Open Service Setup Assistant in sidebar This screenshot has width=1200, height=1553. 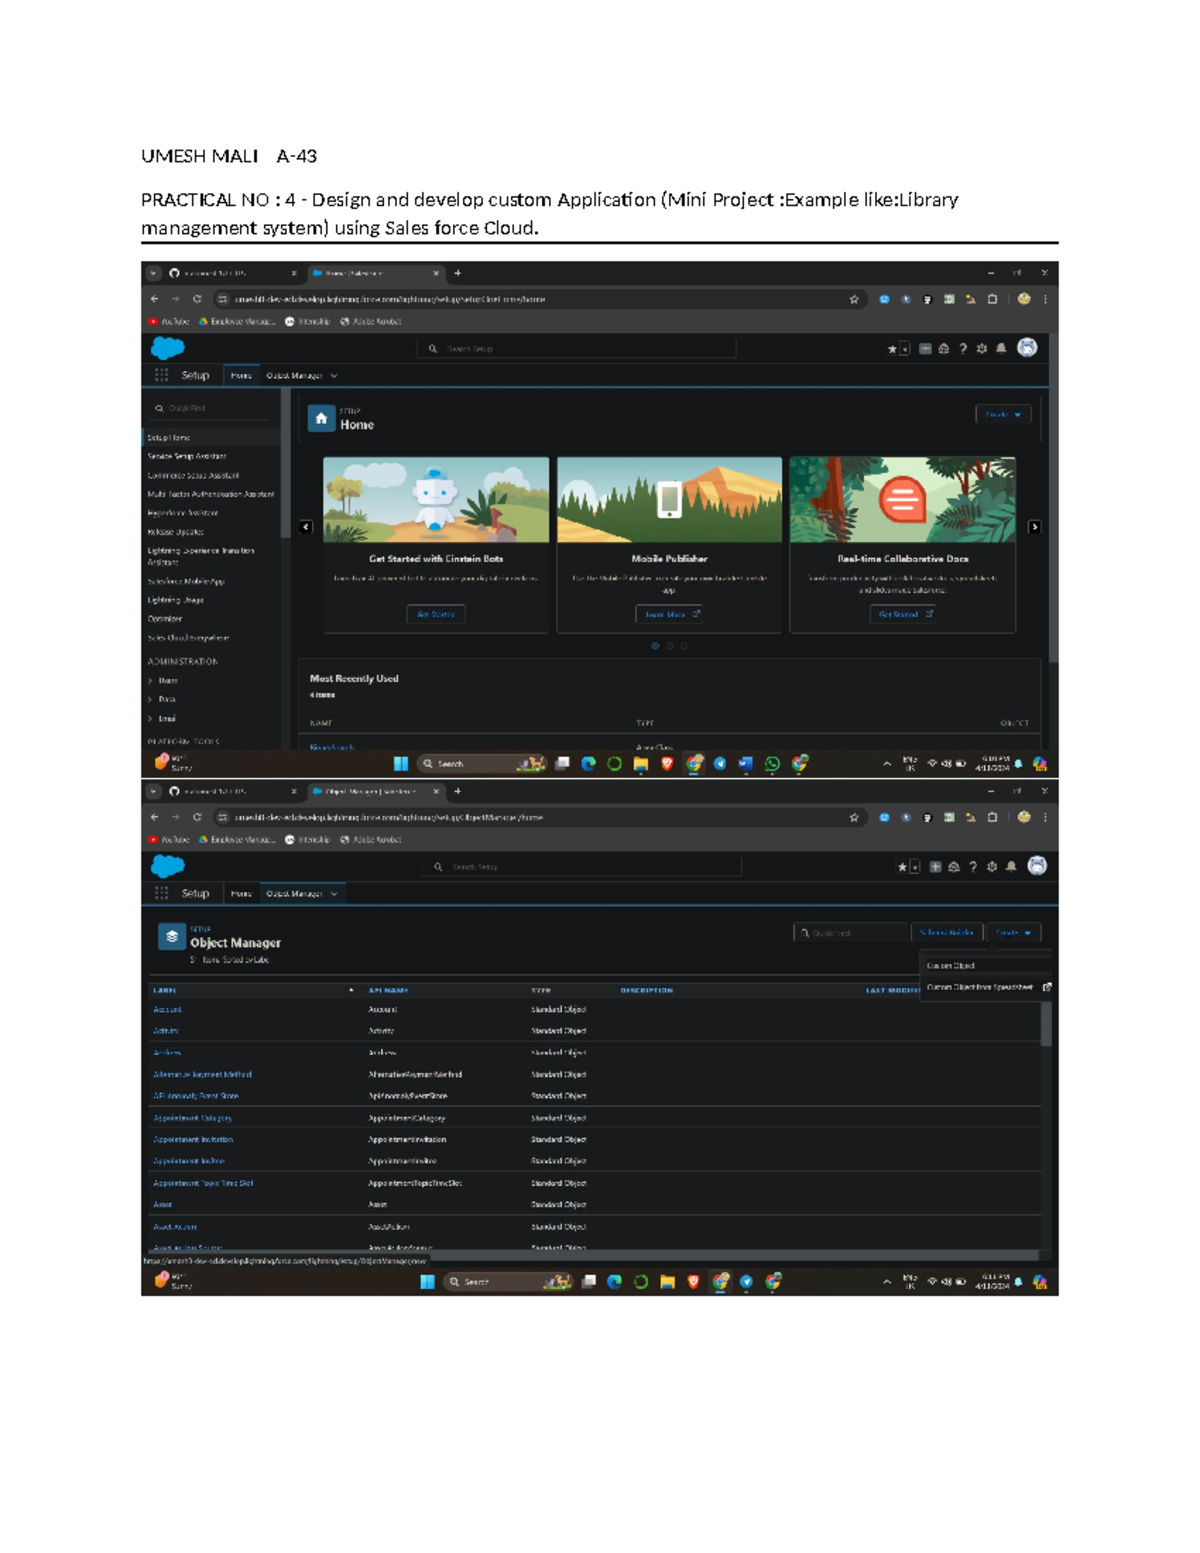[187, 456]
